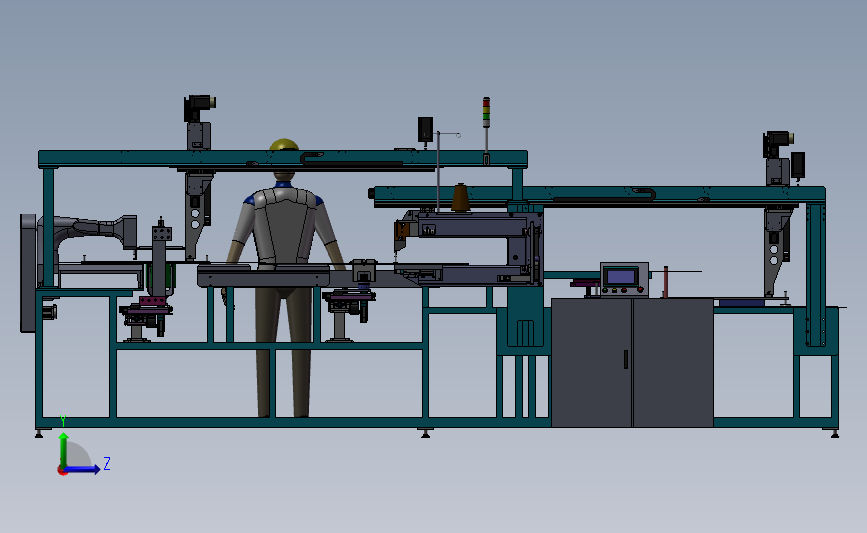Select the mannequin's gray torso

[283, 226]
